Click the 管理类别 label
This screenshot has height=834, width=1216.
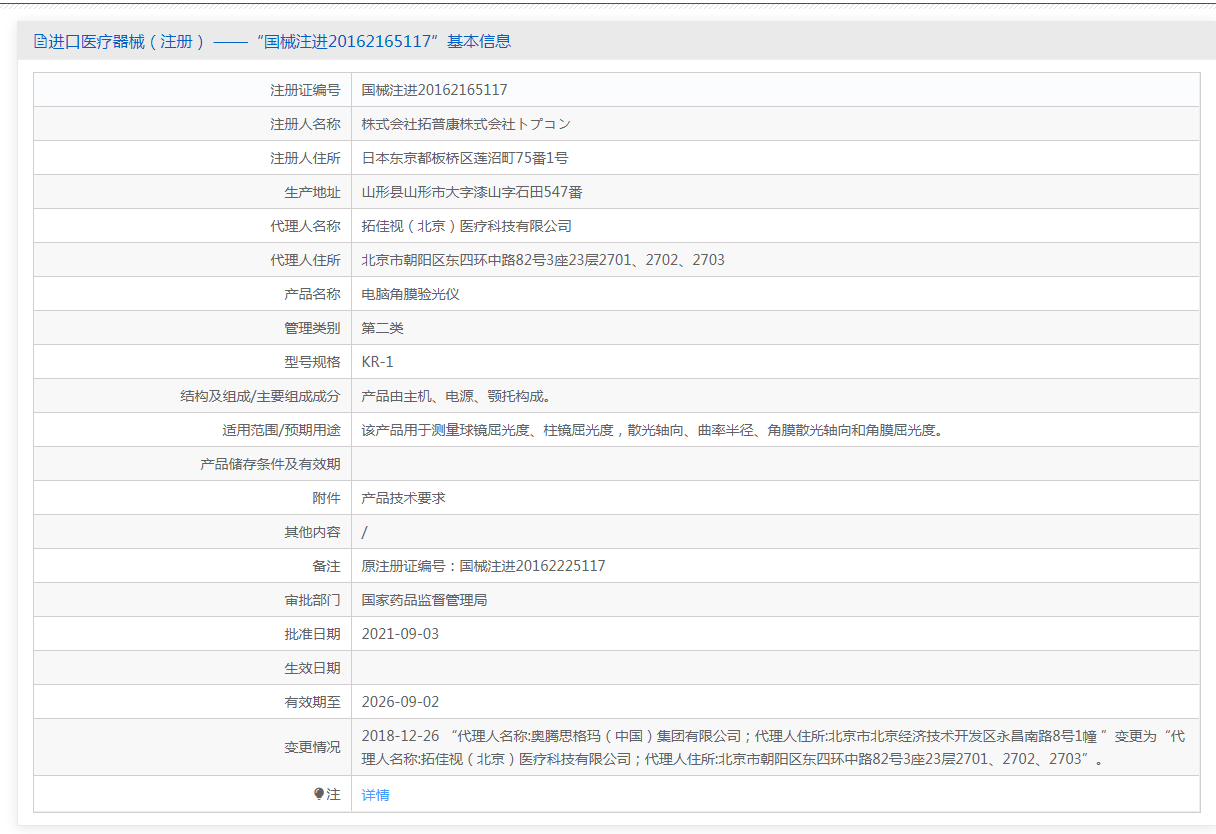click(x=312, y=328)
